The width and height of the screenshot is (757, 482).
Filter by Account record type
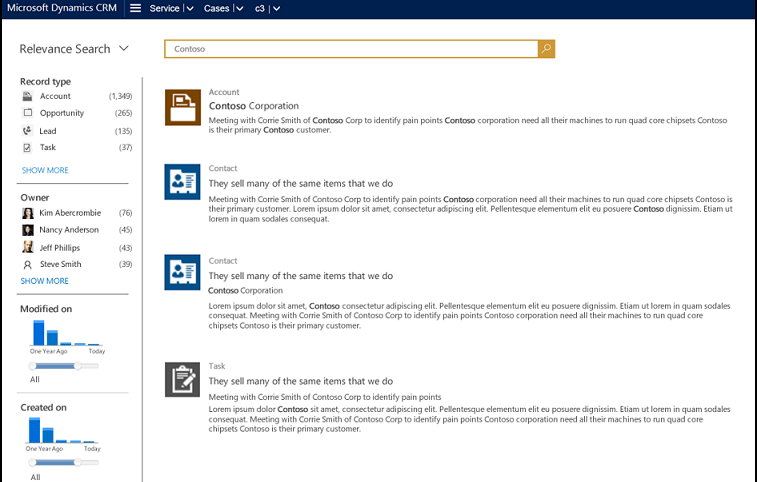coord(55,96)
